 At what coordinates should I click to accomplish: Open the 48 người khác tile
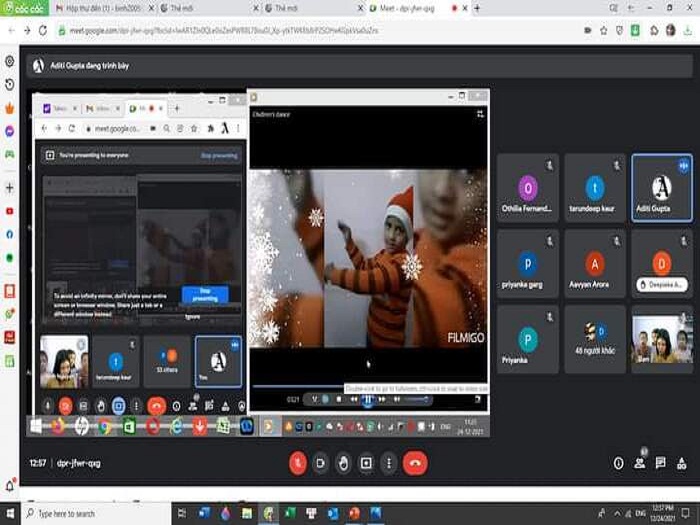tap(595, 339)
